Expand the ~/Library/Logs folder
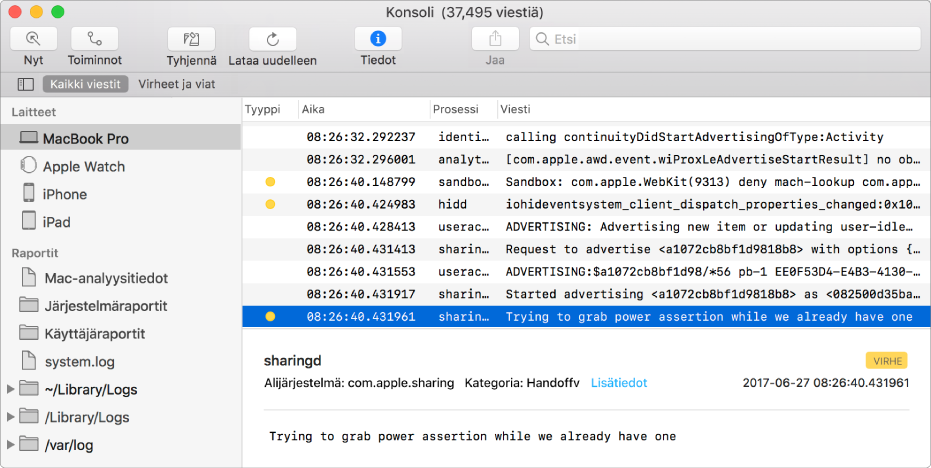The width and height of the screenshot is (931, 468). tap(10, 390)
